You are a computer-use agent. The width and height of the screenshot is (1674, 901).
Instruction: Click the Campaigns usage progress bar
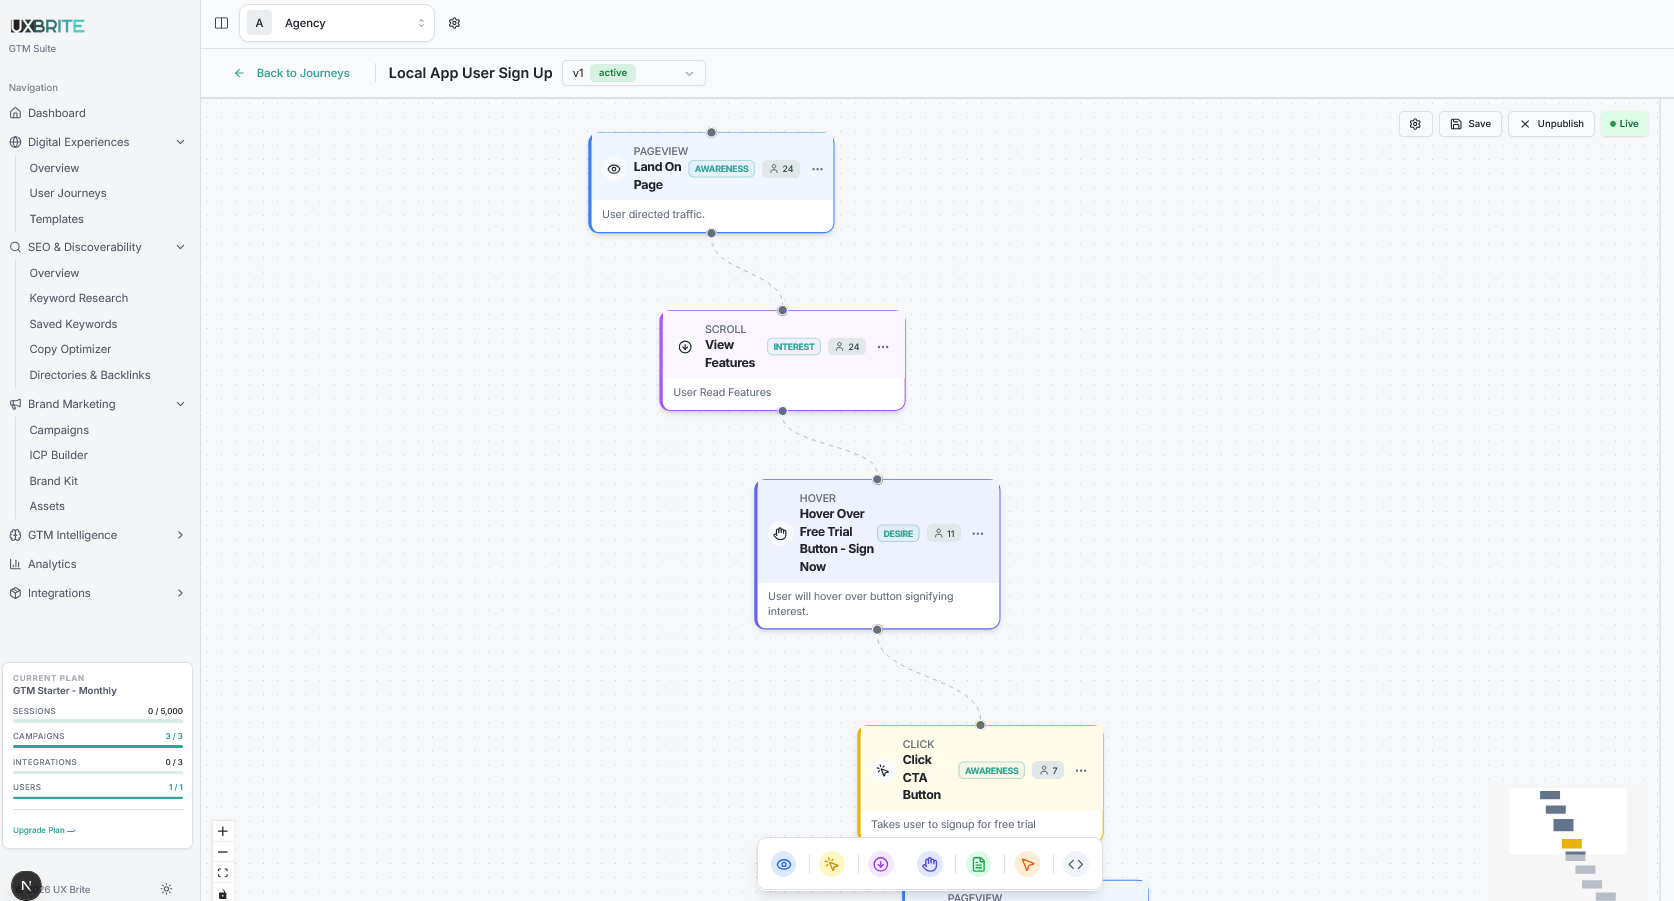click(97, 746)
